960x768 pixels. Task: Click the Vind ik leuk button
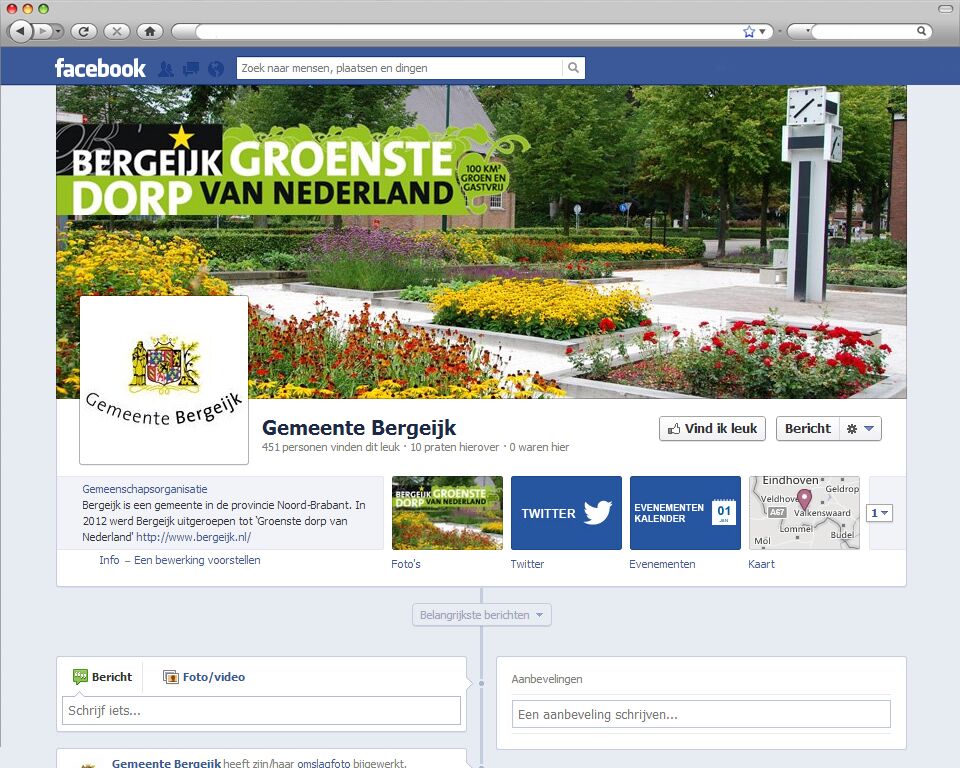713,429
